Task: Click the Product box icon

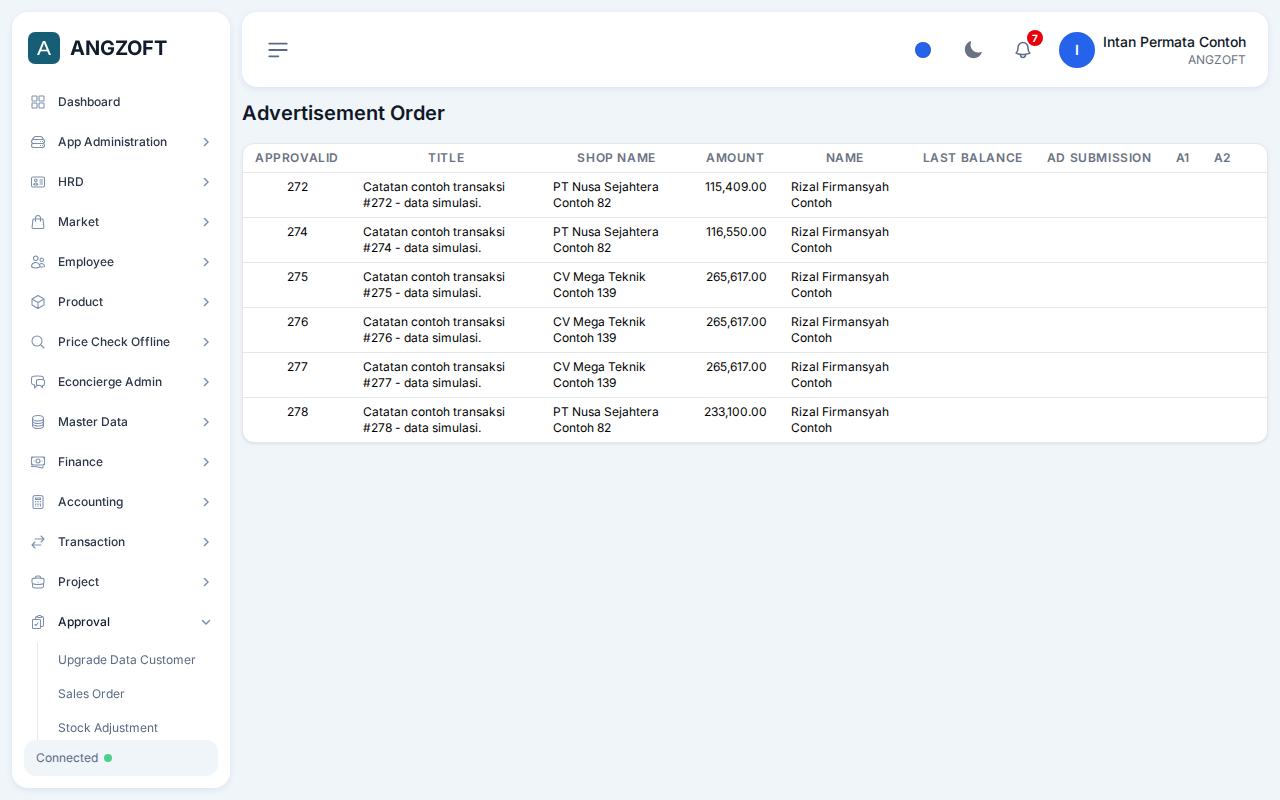Action: pos(38,302)
